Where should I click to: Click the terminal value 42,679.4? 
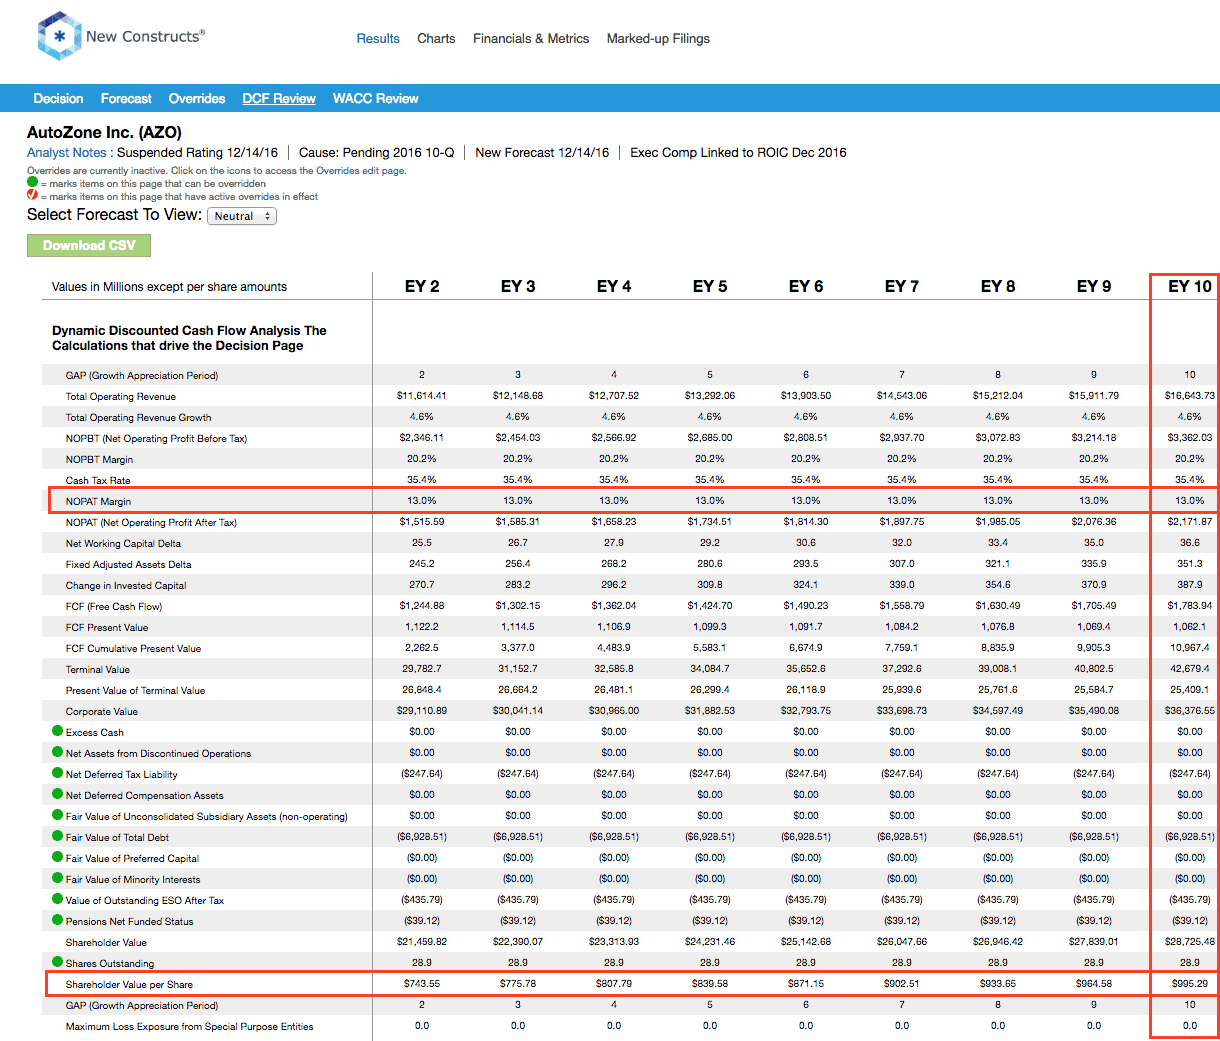(x=1190, y=669)
